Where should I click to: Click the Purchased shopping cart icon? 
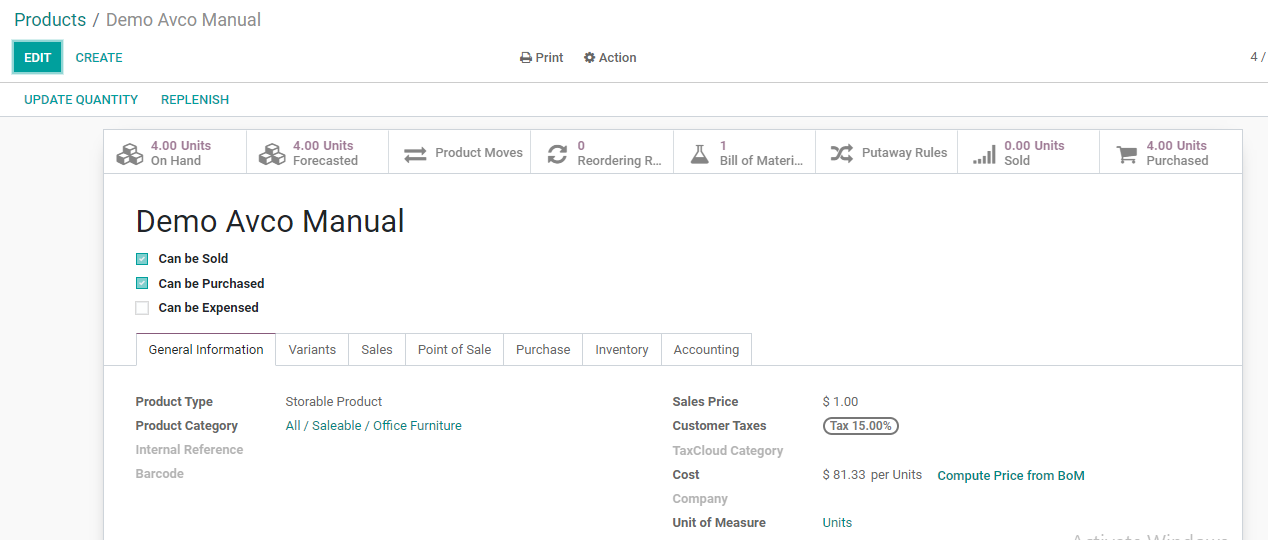click(x=1127, y=154)
